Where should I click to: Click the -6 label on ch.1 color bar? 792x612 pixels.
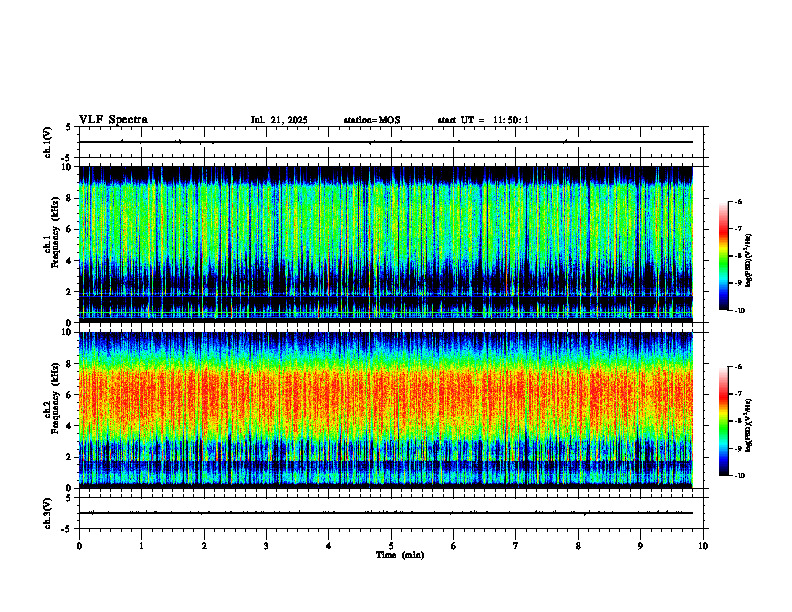[739, 201]
